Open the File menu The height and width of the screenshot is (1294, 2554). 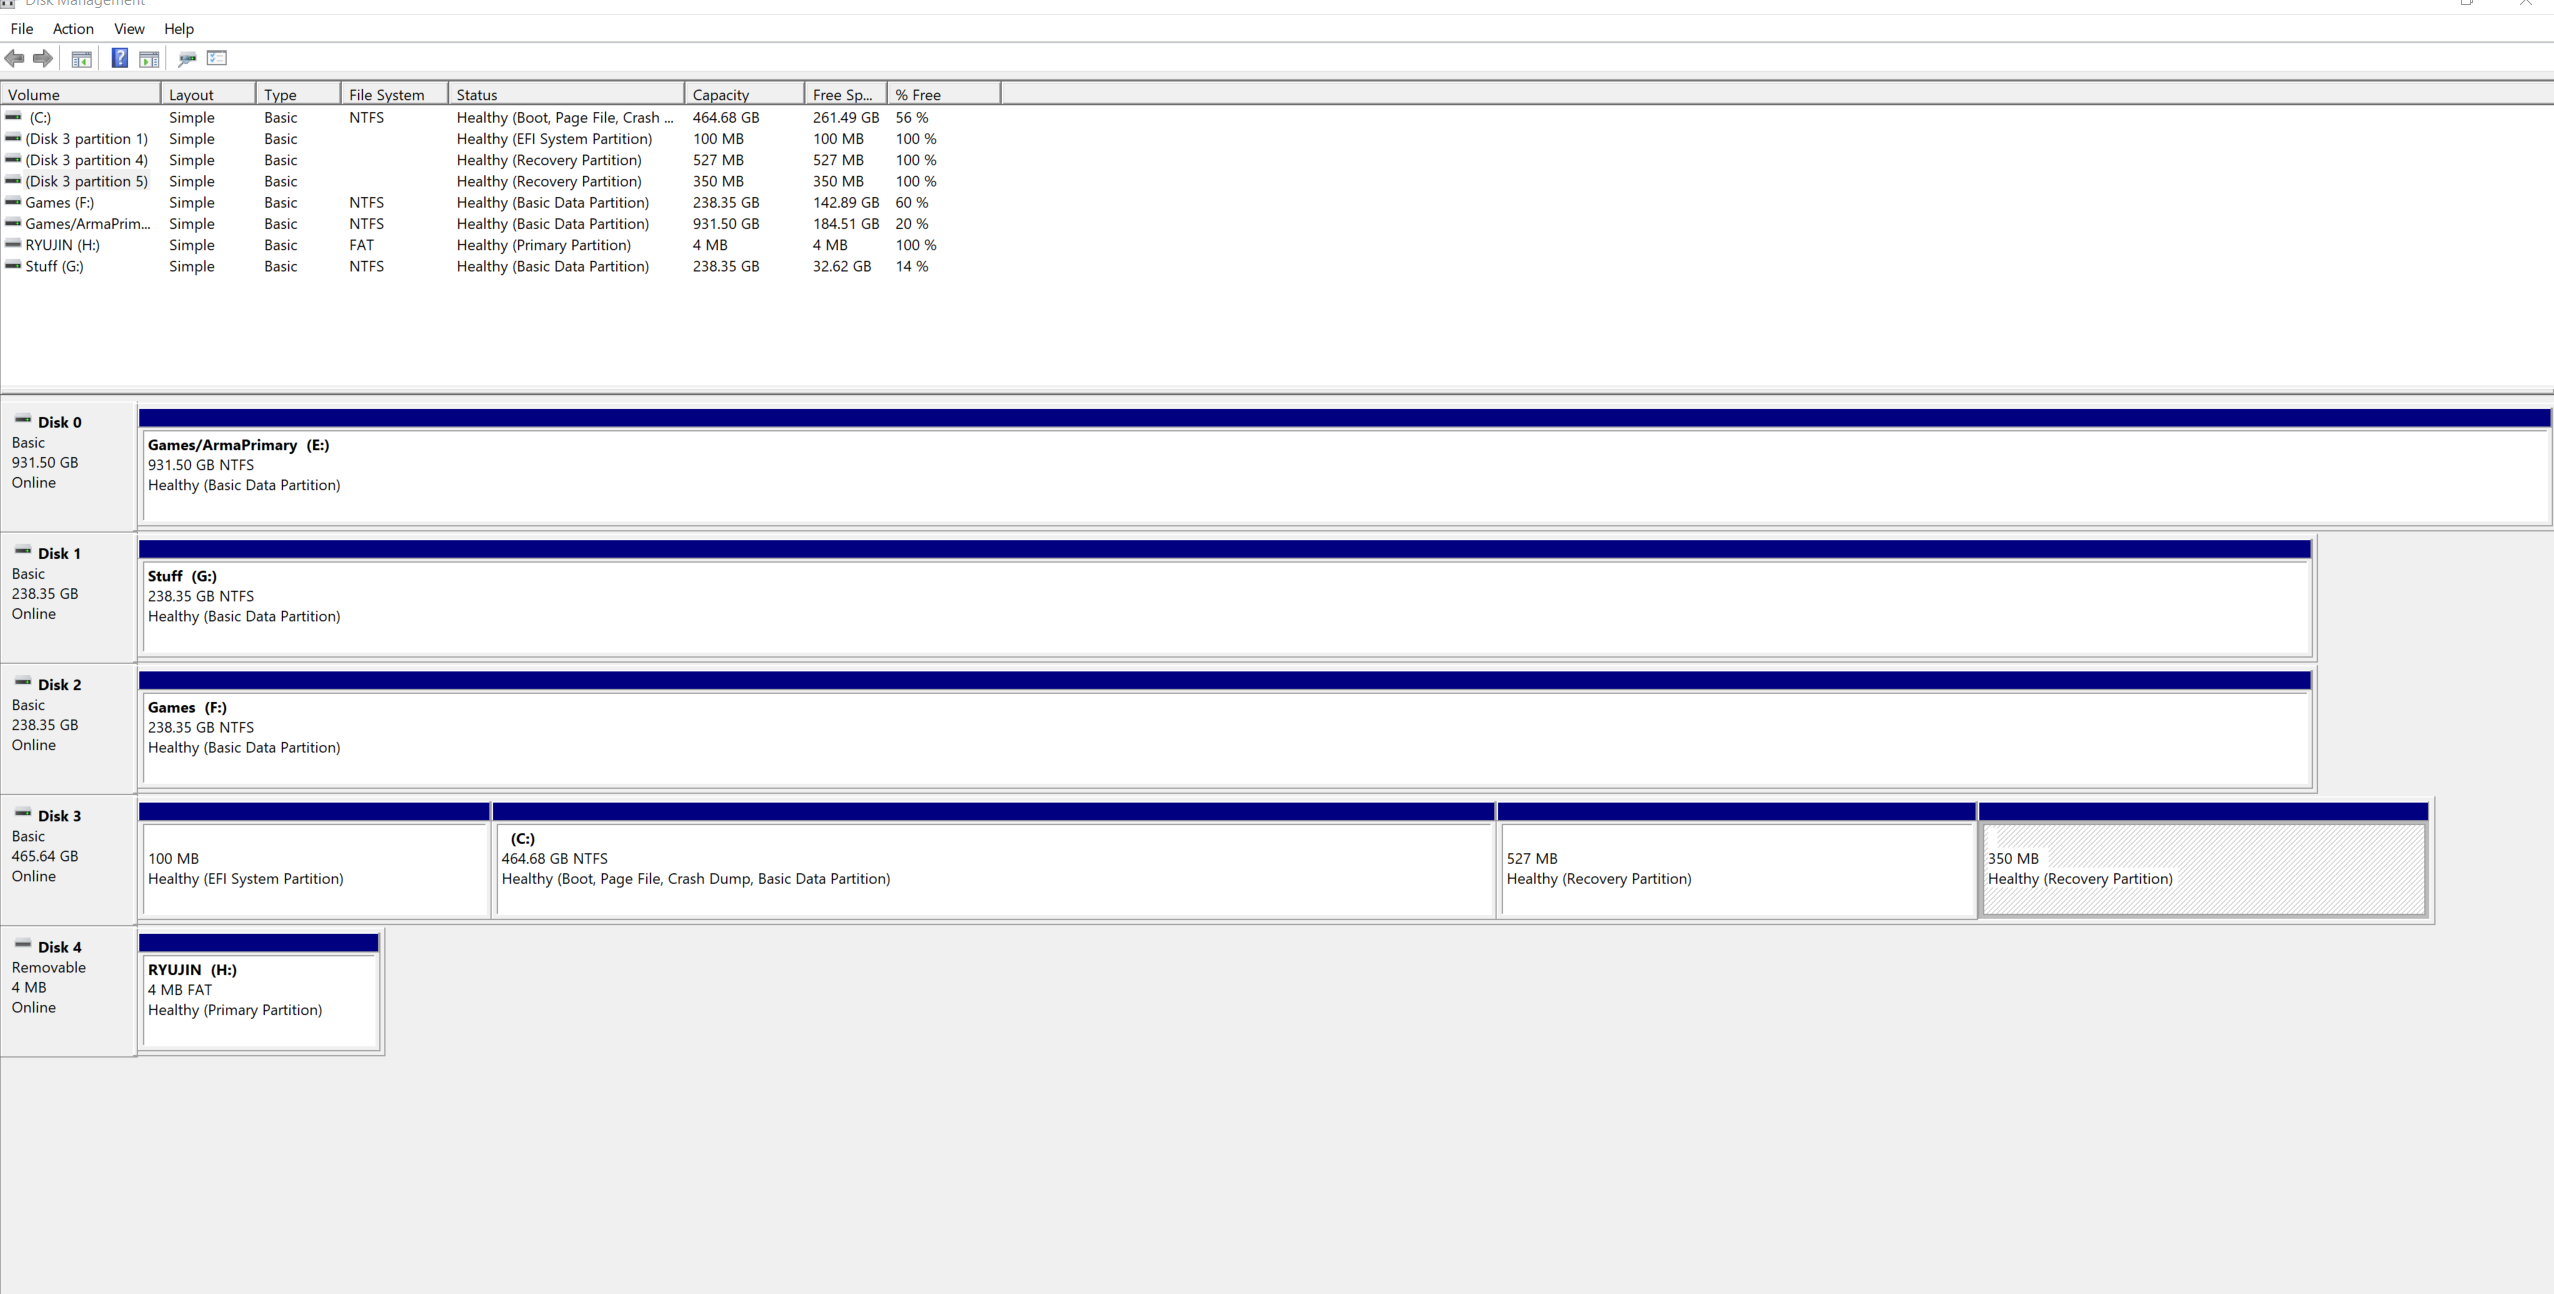22,29
